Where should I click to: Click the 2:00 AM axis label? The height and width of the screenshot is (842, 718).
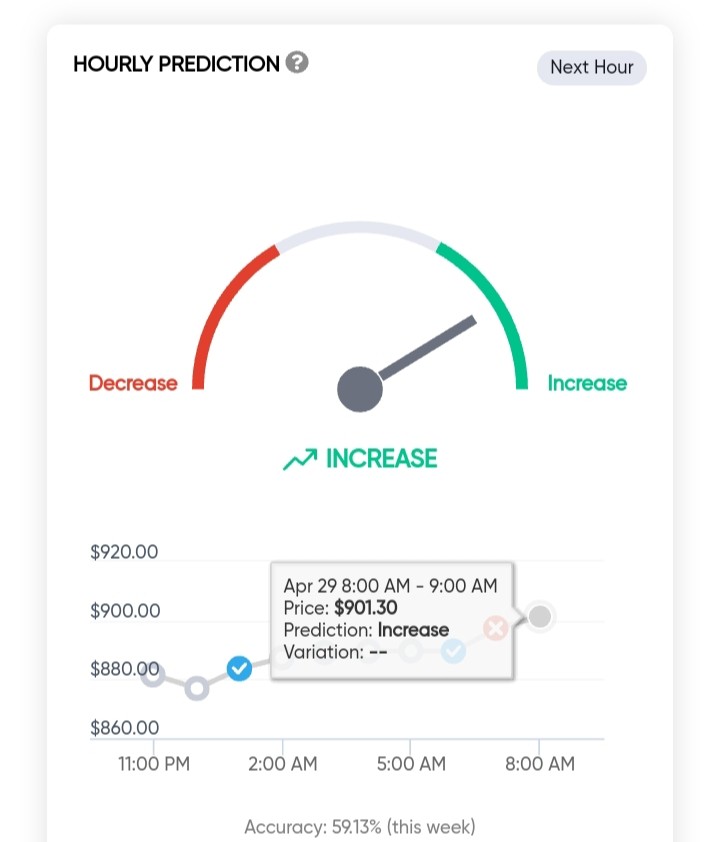(x=282, y=764)
